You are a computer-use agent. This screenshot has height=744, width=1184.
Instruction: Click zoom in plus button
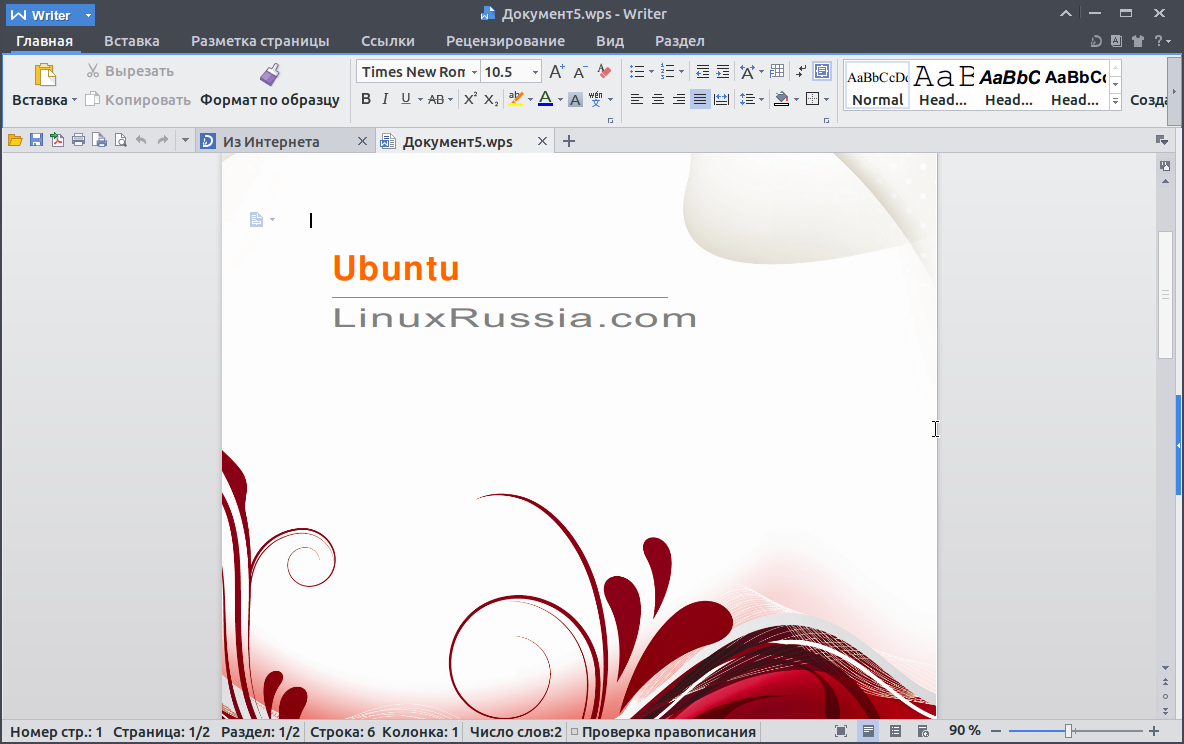click(1154, 730)
